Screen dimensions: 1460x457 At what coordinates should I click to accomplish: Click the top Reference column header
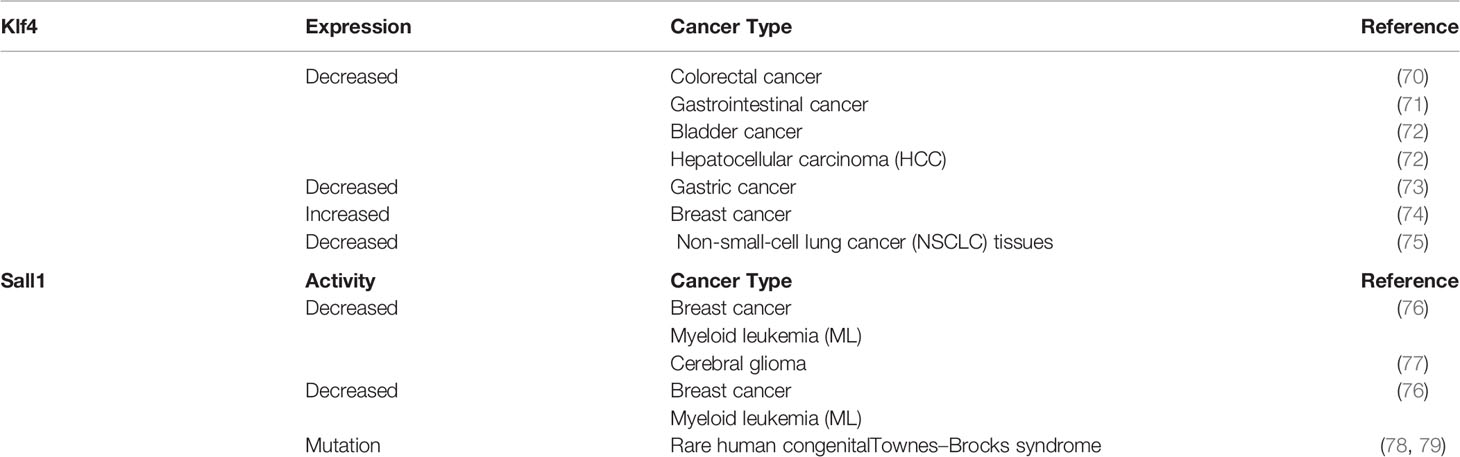(1410, 28)
